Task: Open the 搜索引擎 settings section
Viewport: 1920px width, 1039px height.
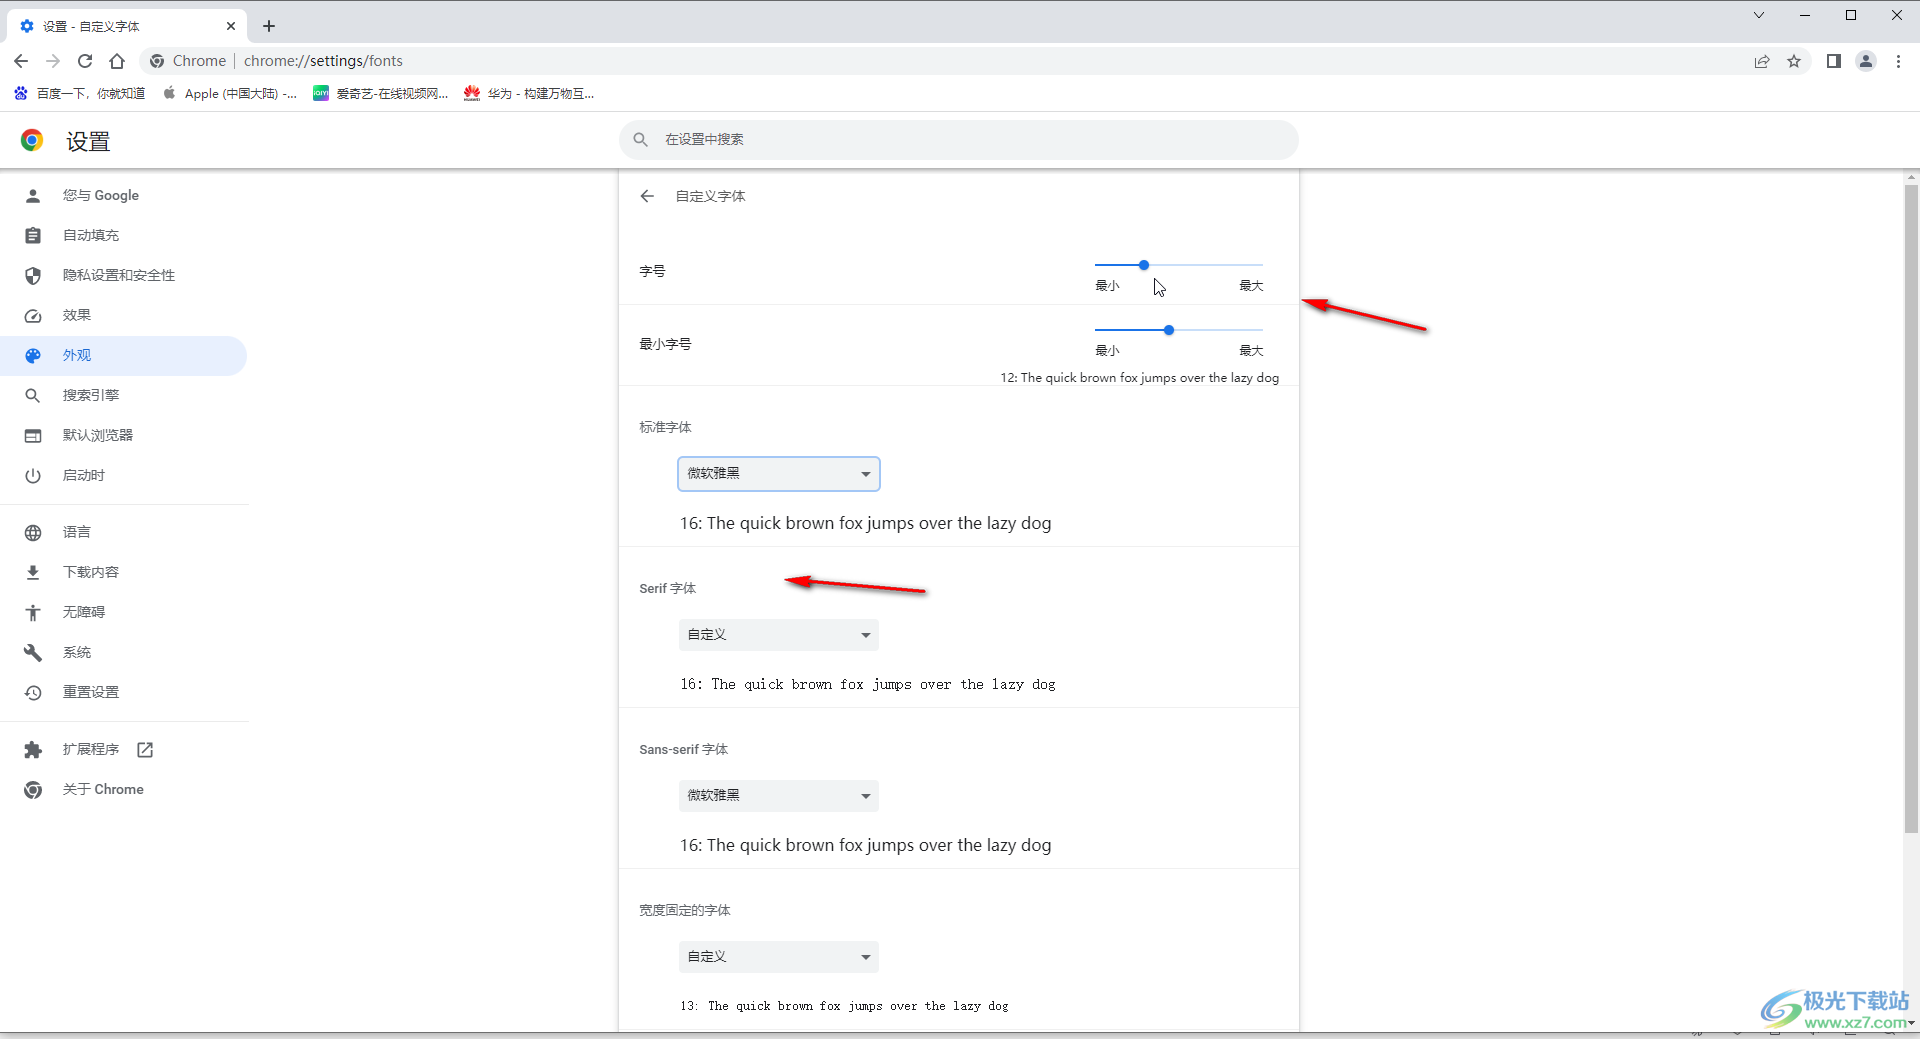Action: click(90, 395)
